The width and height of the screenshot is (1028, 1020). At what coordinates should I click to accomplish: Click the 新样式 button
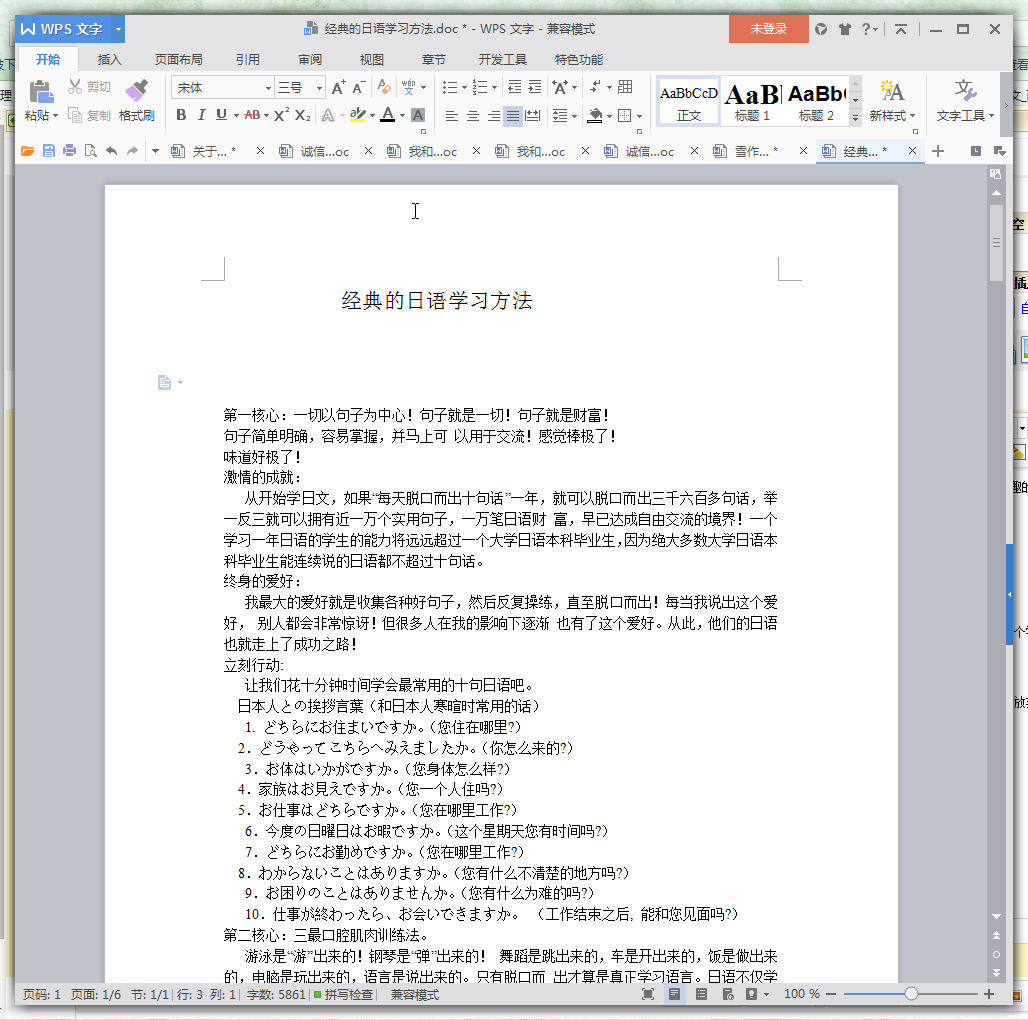click(892, 102)
